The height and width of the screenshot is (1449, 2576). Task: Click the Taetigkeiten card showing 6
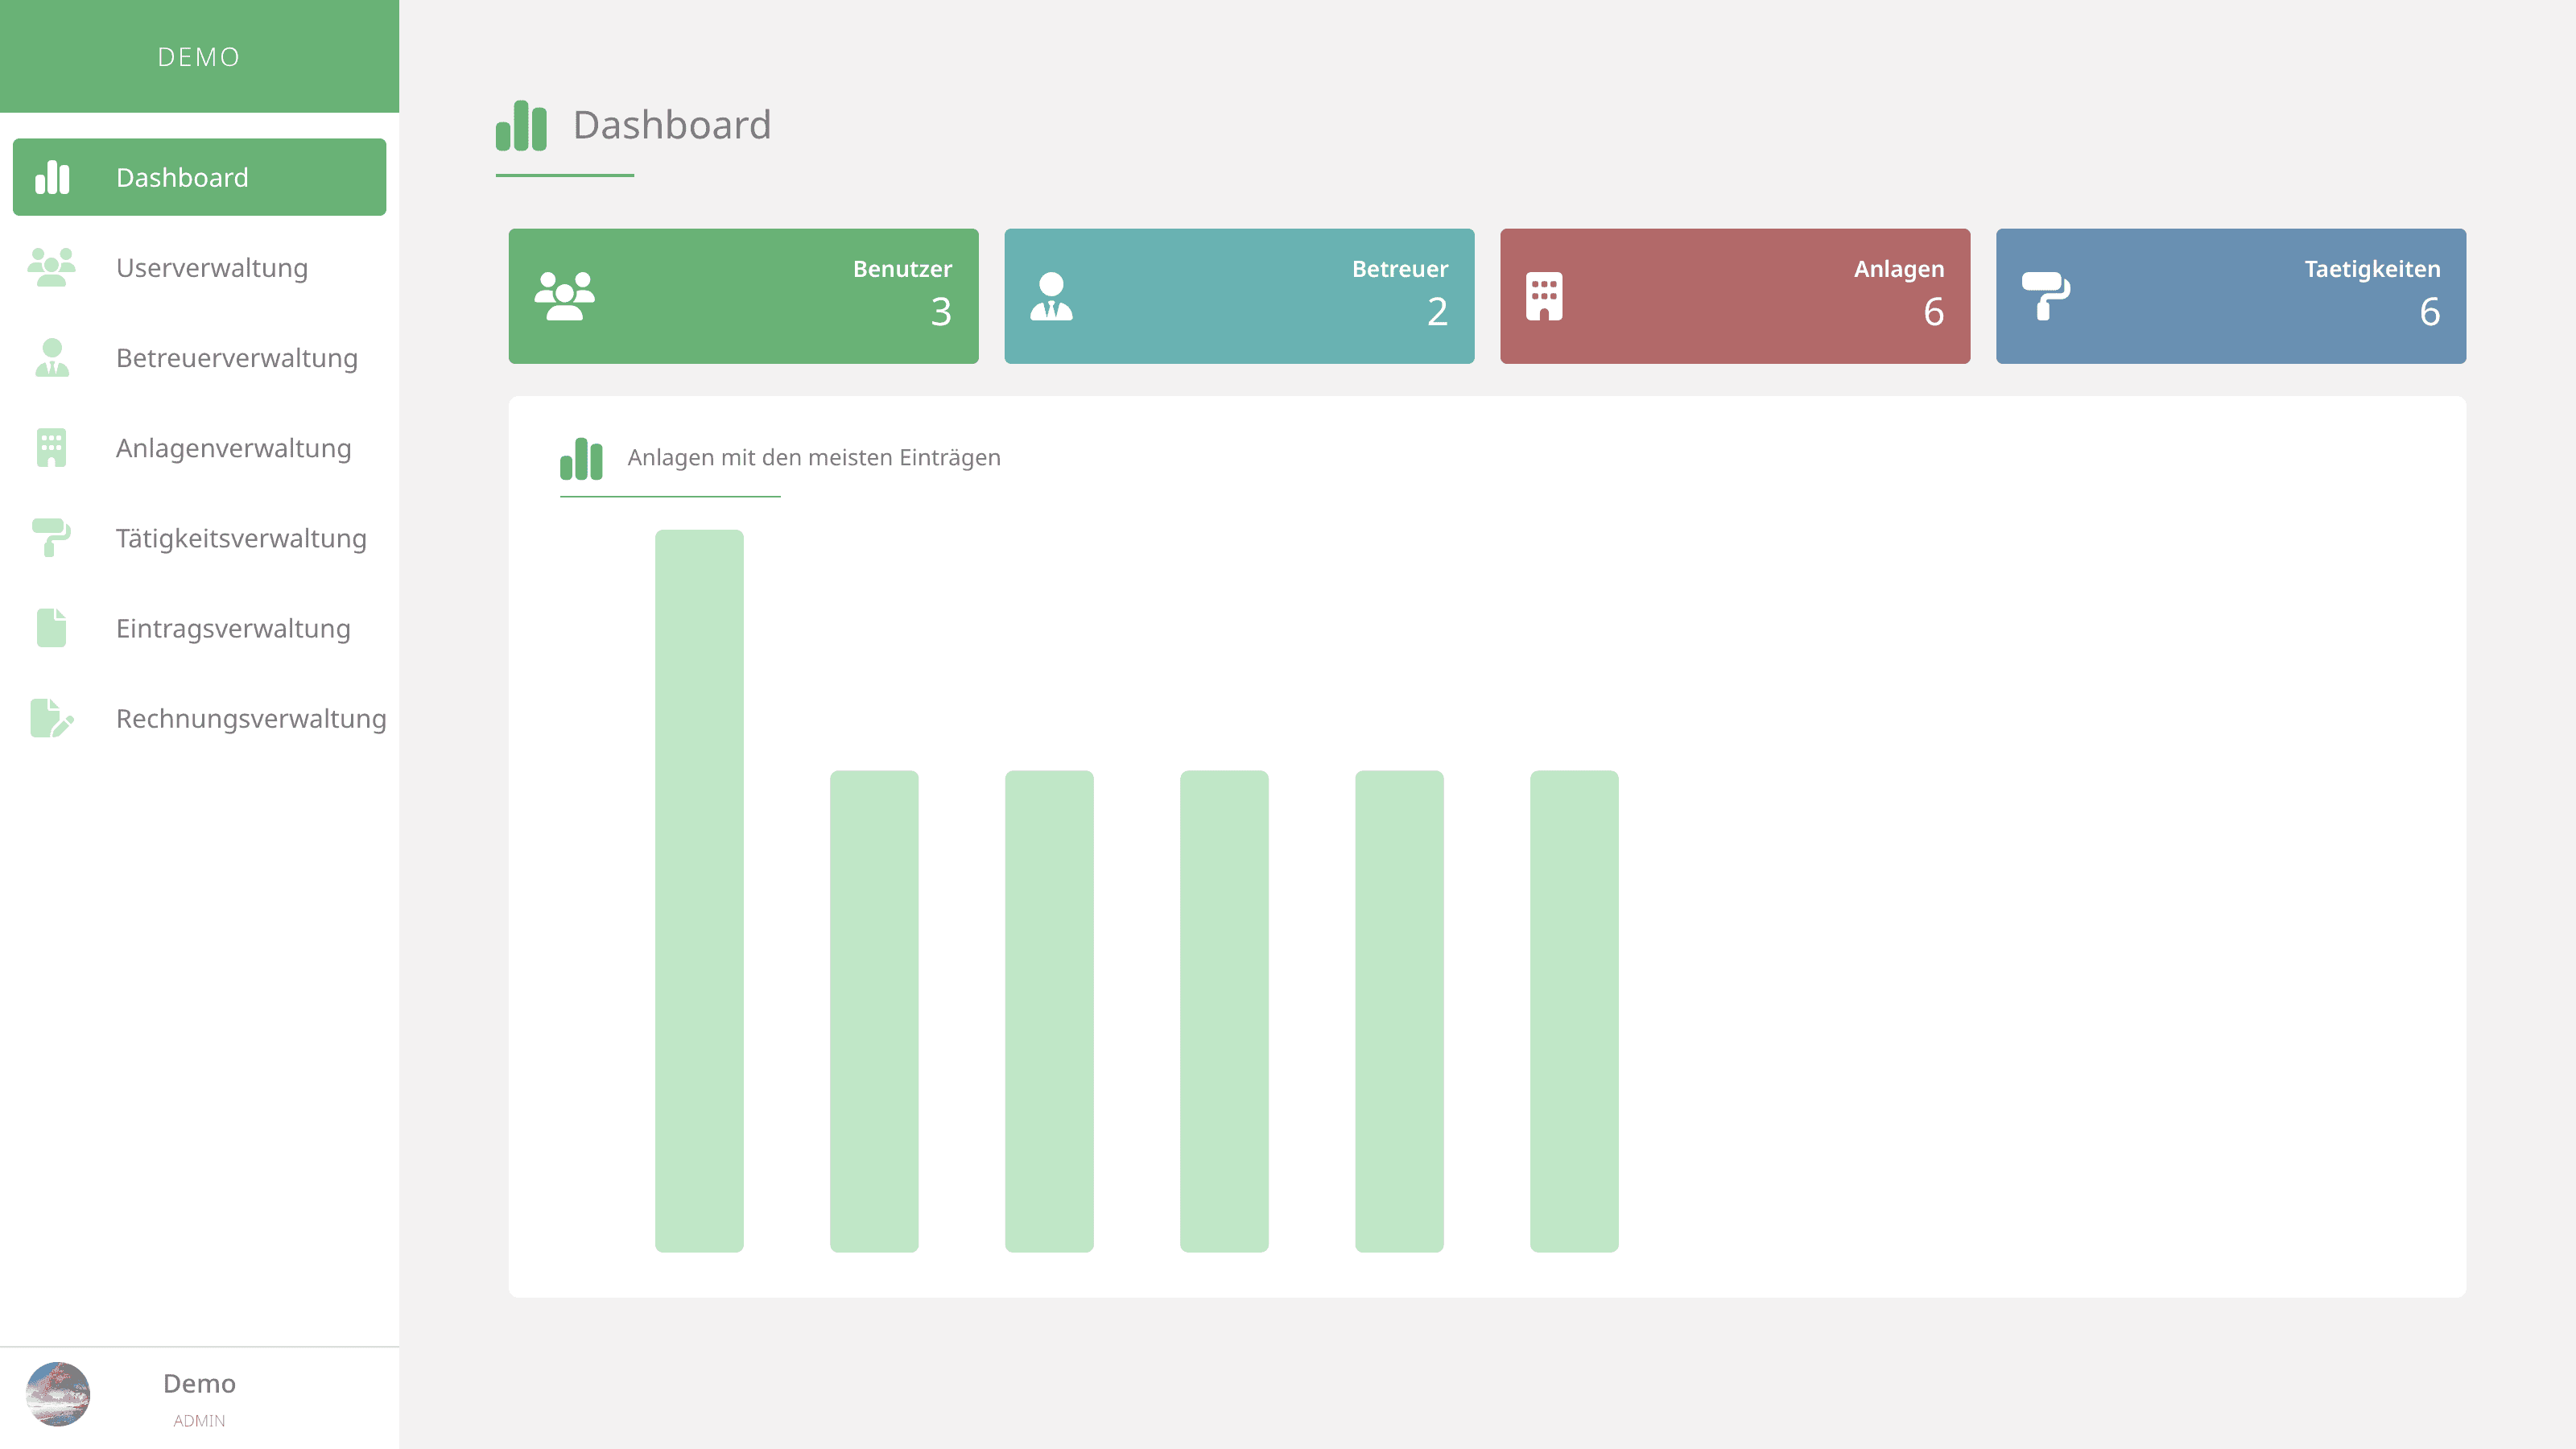click(x=2231, y=295)
